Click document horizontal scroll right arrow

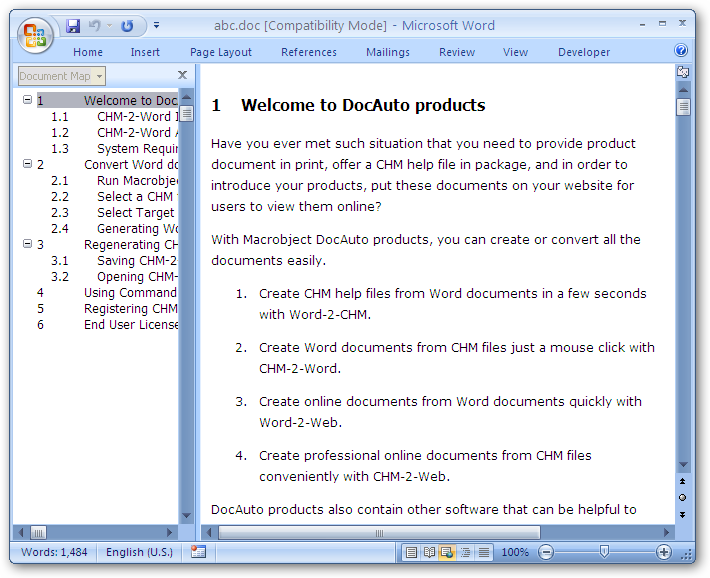[x=667, y=533]
